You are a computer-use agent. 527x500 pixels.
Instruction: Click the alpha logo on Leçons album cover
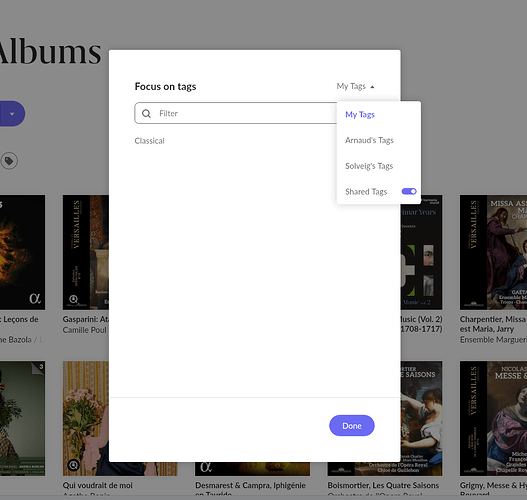pyautogui.click(x=35, y=298)
